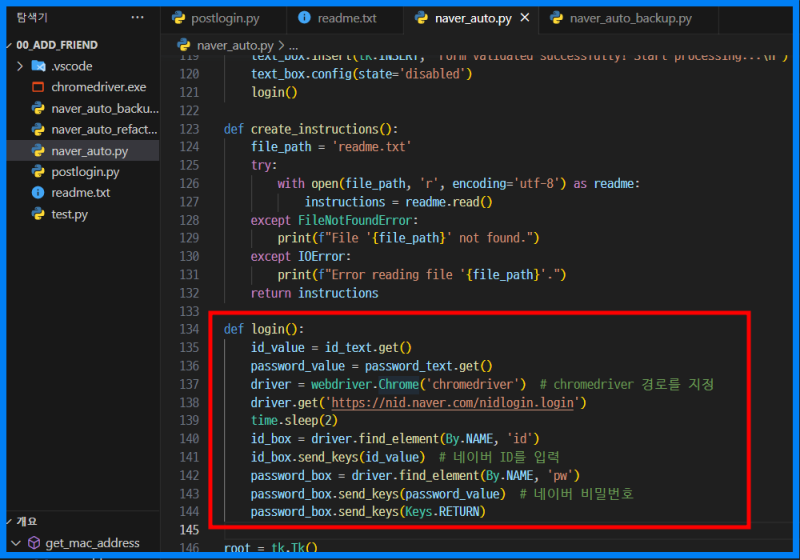Screen dimensions: 800x560
Task: Open the Explorer more actions ellipsis menu
Action: (137, 17)
